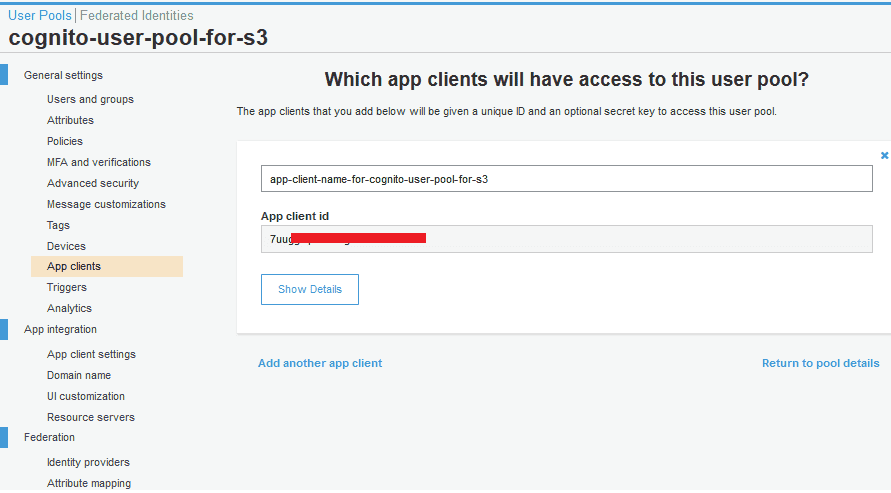Open Users and groups page
Screen dimensions: 891x493
pos(90,99)
